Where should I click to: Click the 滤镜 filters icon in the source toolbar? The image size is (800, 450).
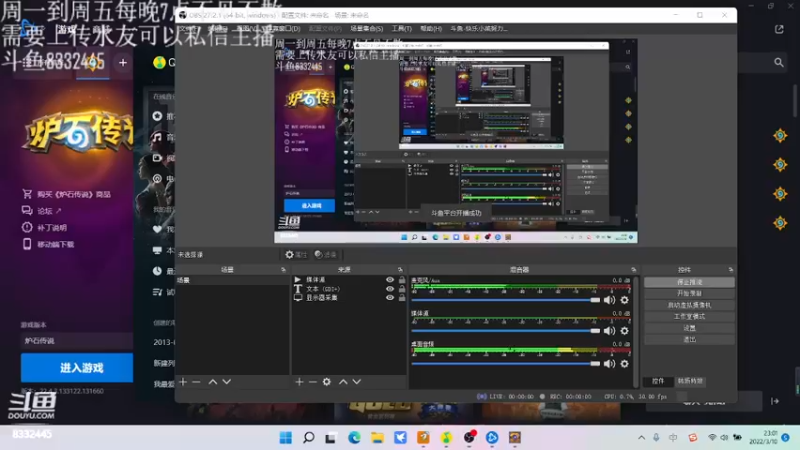point(326,255)
